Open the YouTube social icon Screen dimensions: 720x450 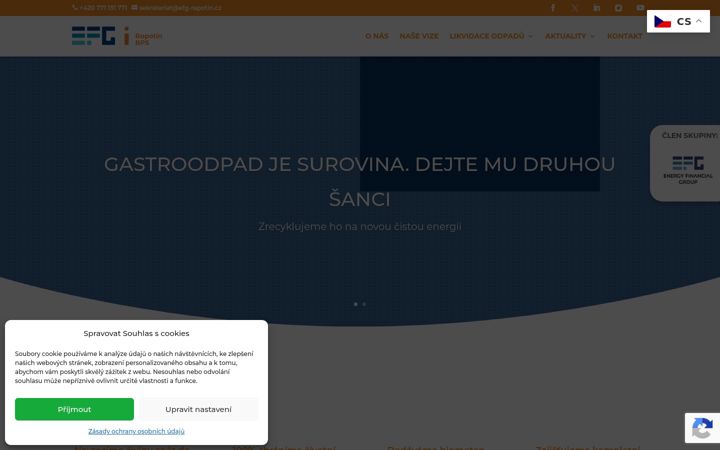(640, 8)
